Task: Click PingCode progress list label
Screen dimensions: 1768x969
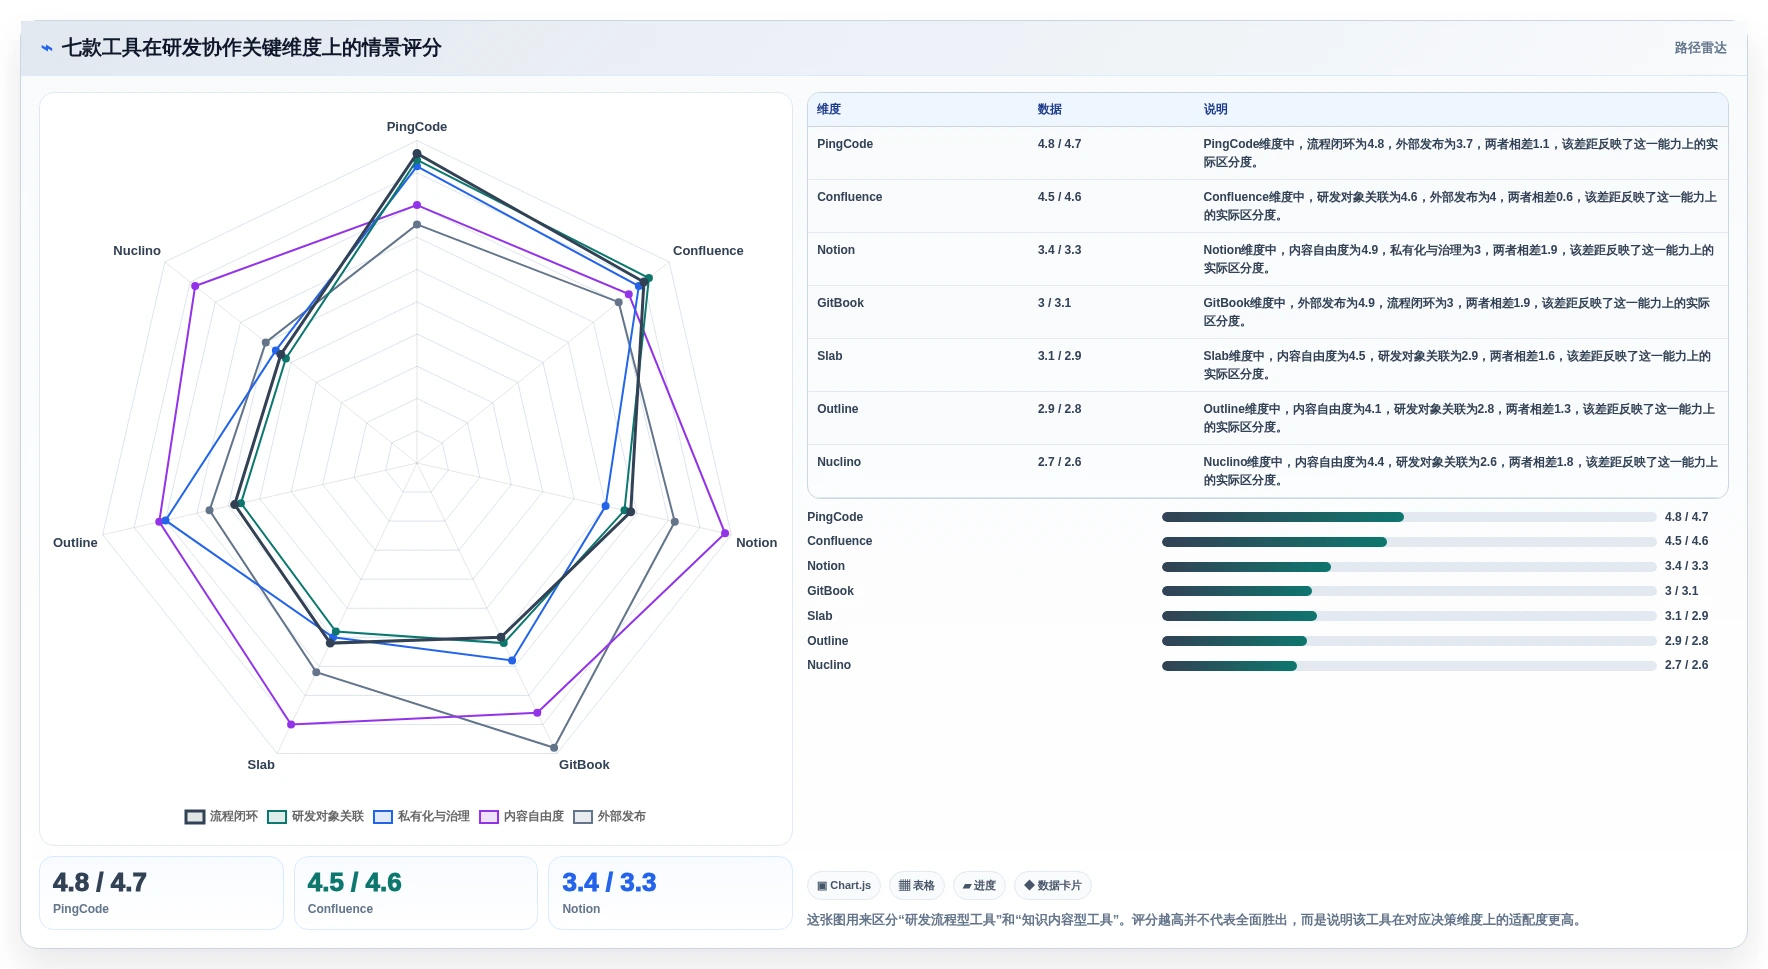Action: pyautogui.click(x=835, y=517)
